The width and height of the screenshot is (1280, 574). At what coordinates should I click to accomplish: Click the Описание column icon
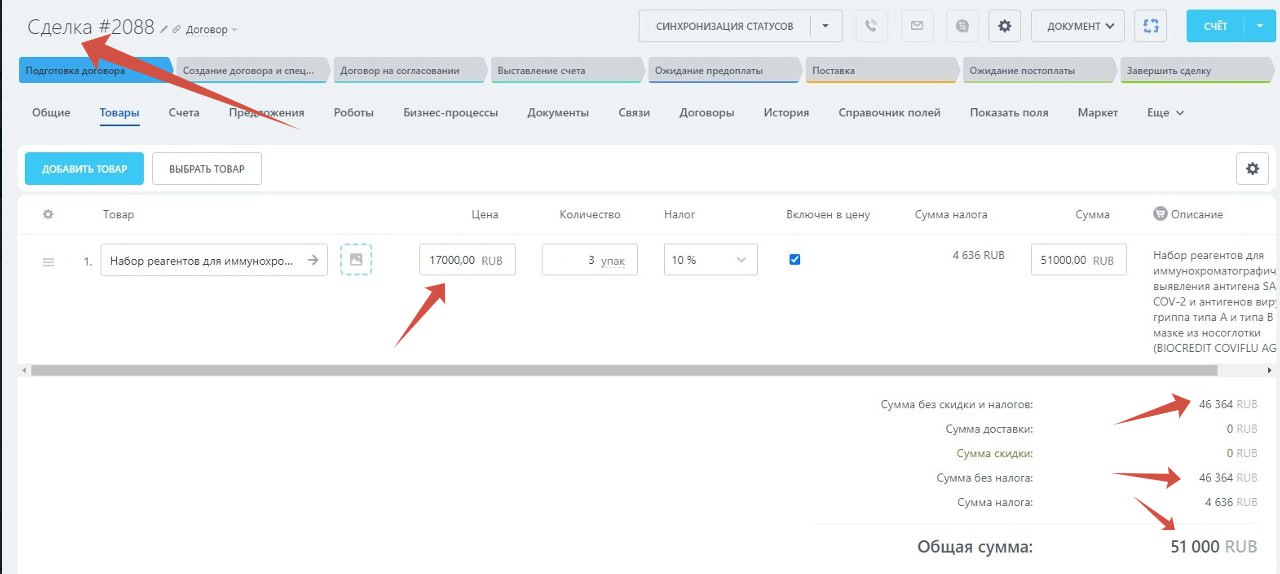point(1160,214)
